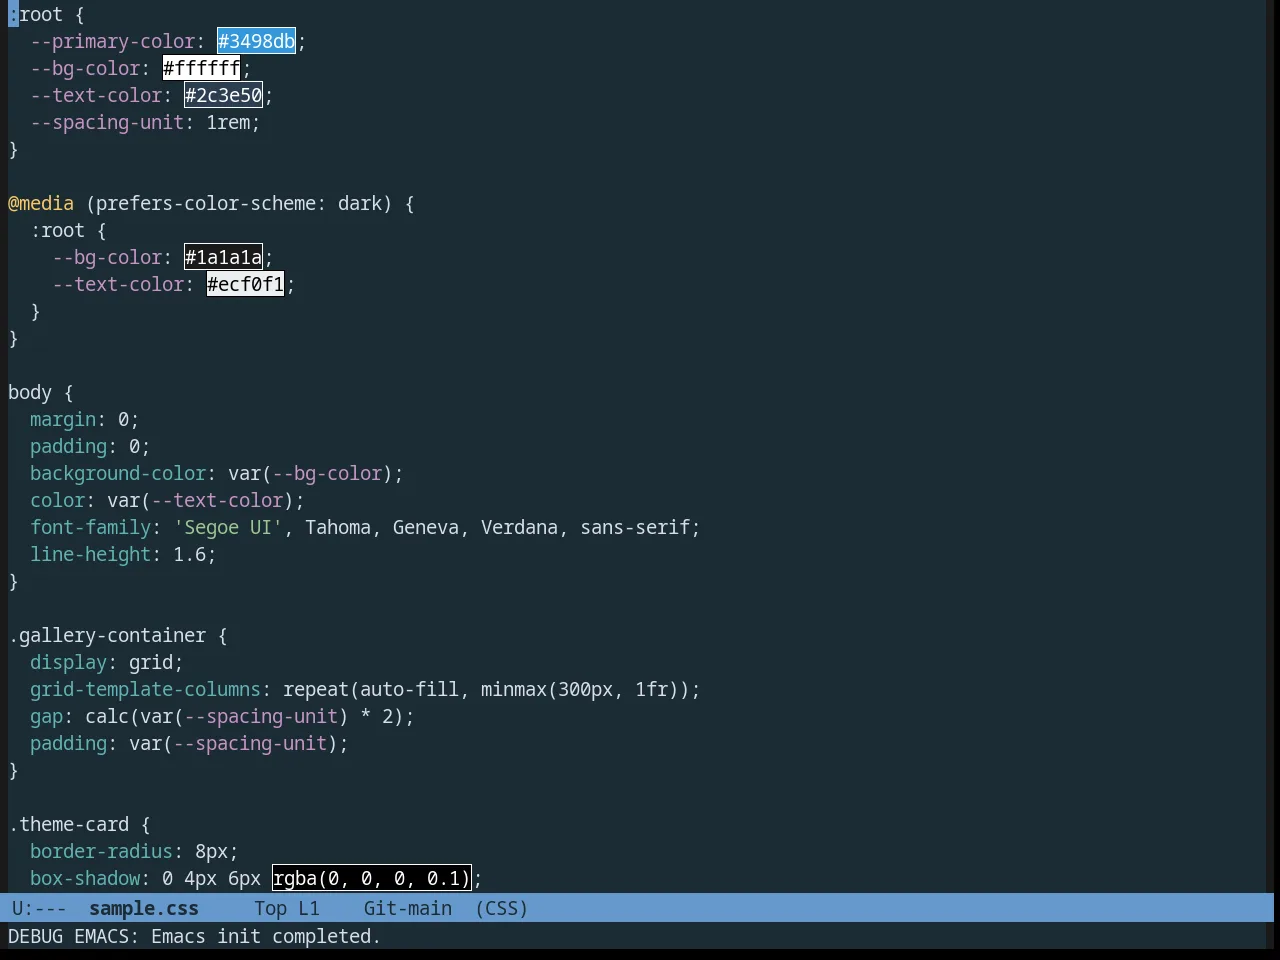
Task: Click .gallery-container selector
Action: [x=107, y=635]
